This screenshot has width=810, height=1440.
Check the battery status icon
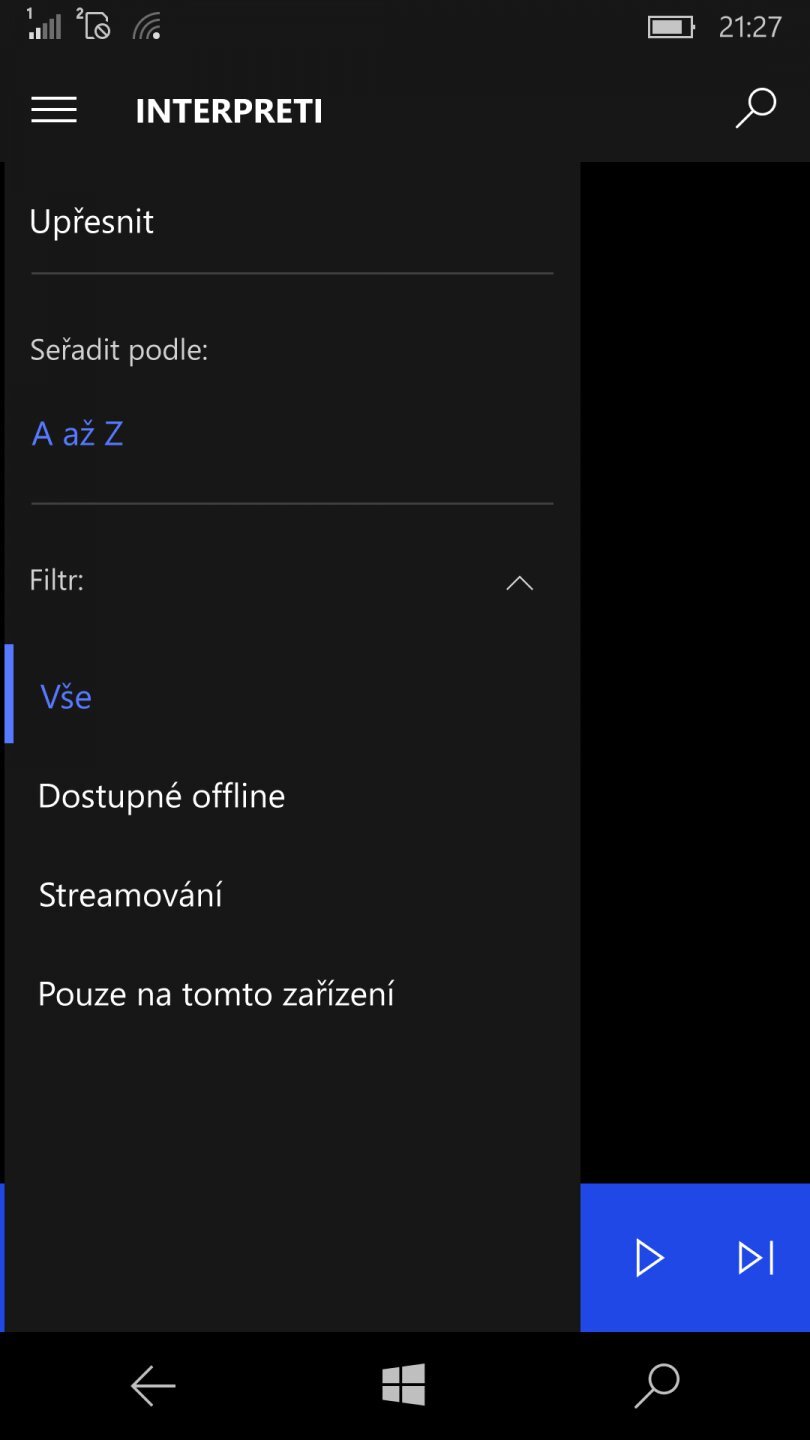pyautogui.click(x=669, y=26)
